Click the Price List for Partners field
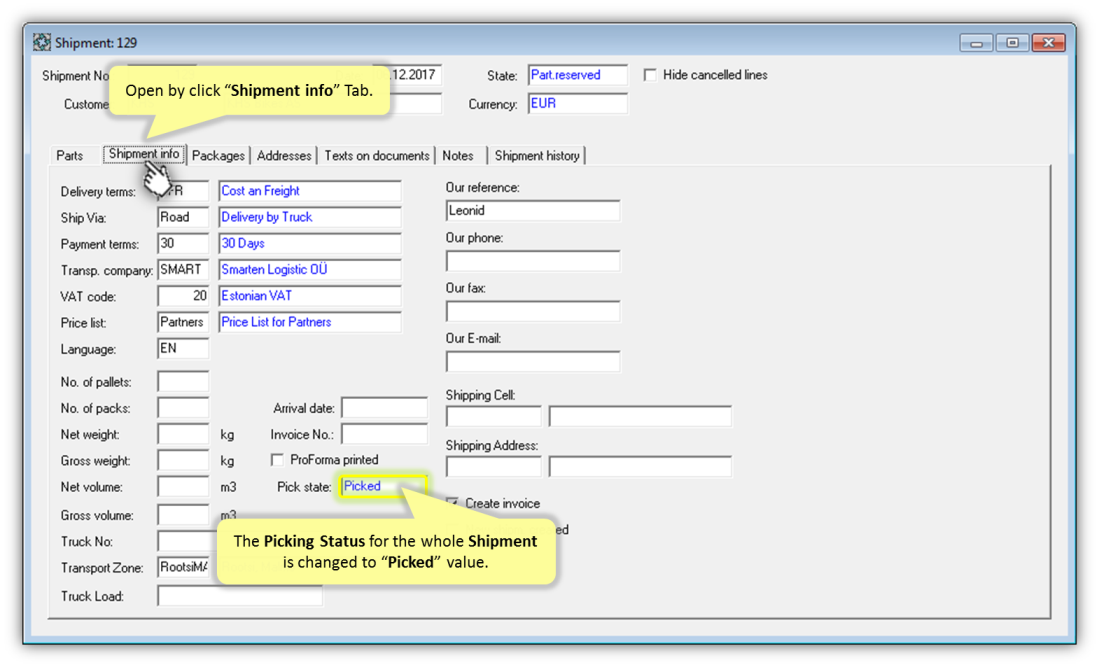Image resolution: width=1099 pixels, height=667 pixels. (x=310, y=322)
